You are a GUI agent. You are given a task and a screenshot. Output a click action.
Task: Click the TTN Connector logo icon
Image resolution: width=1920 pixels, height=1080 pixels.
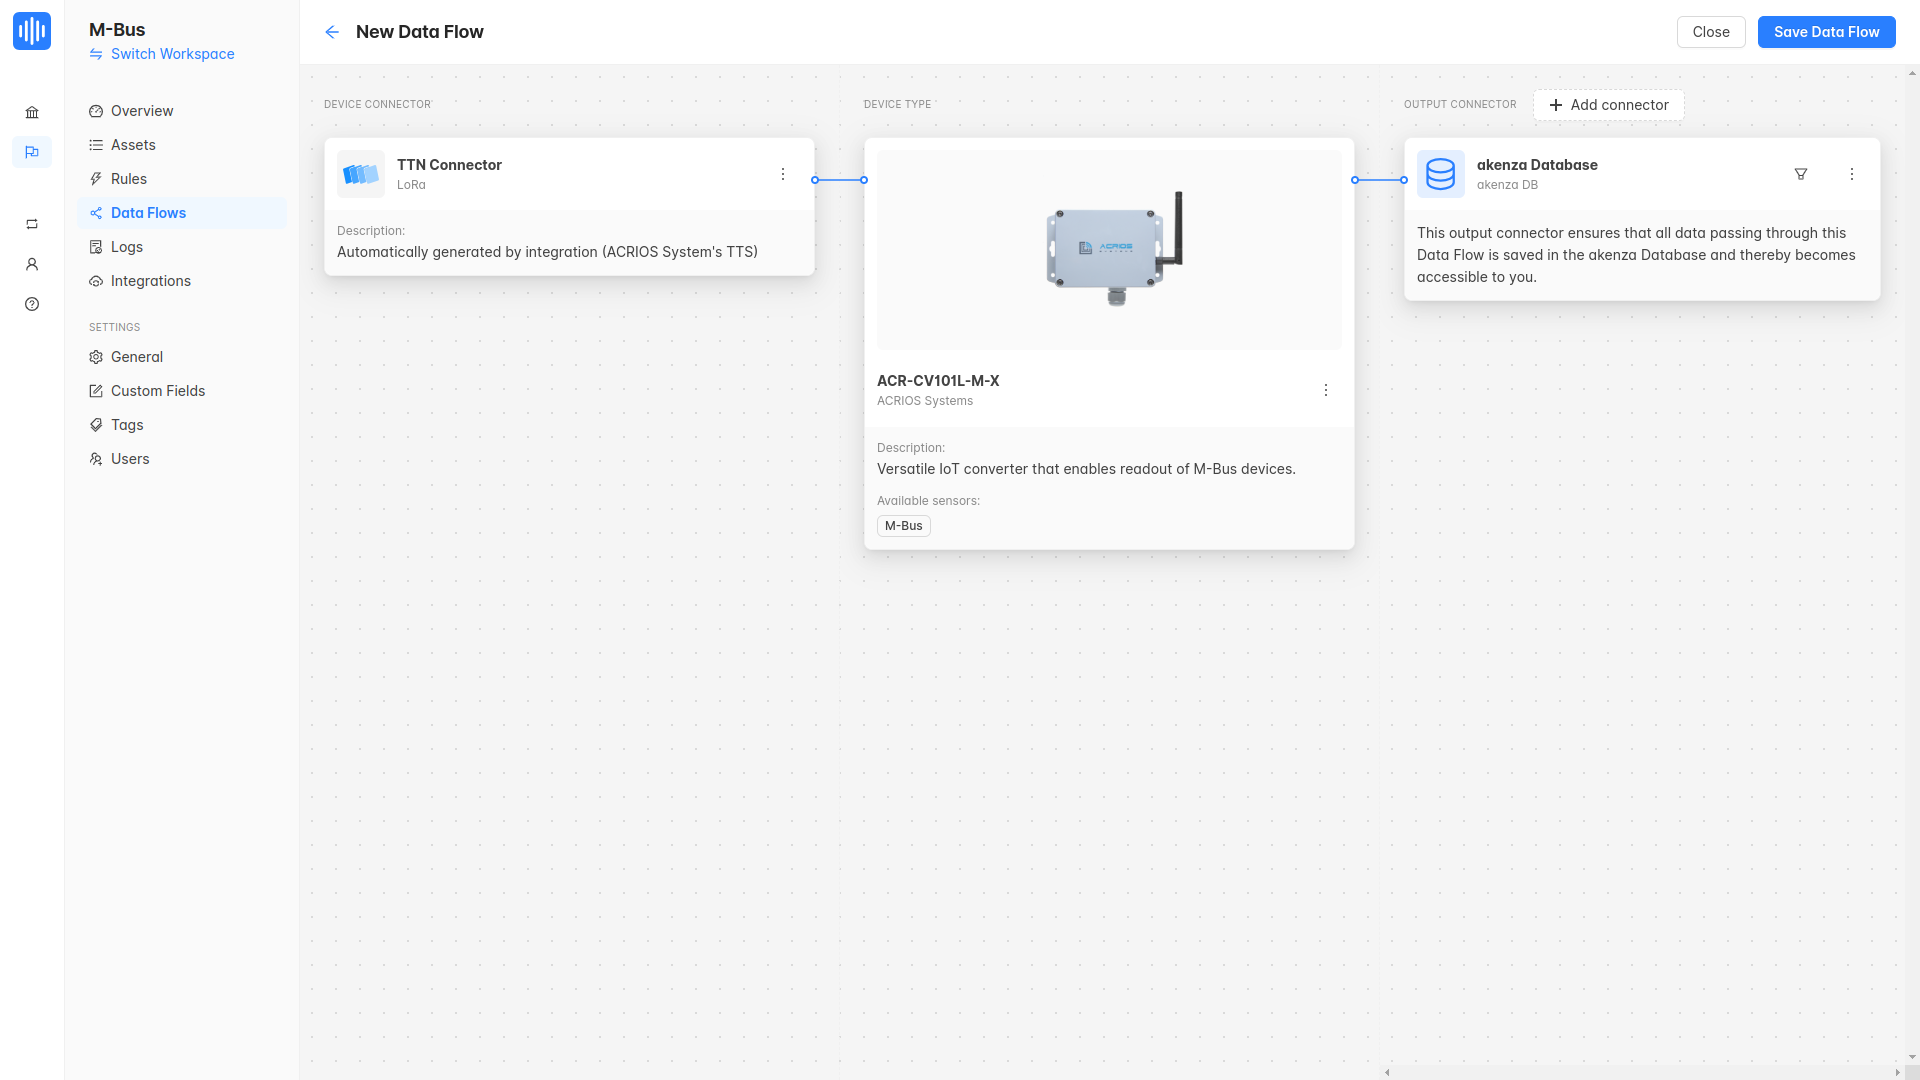coord(361,174)
